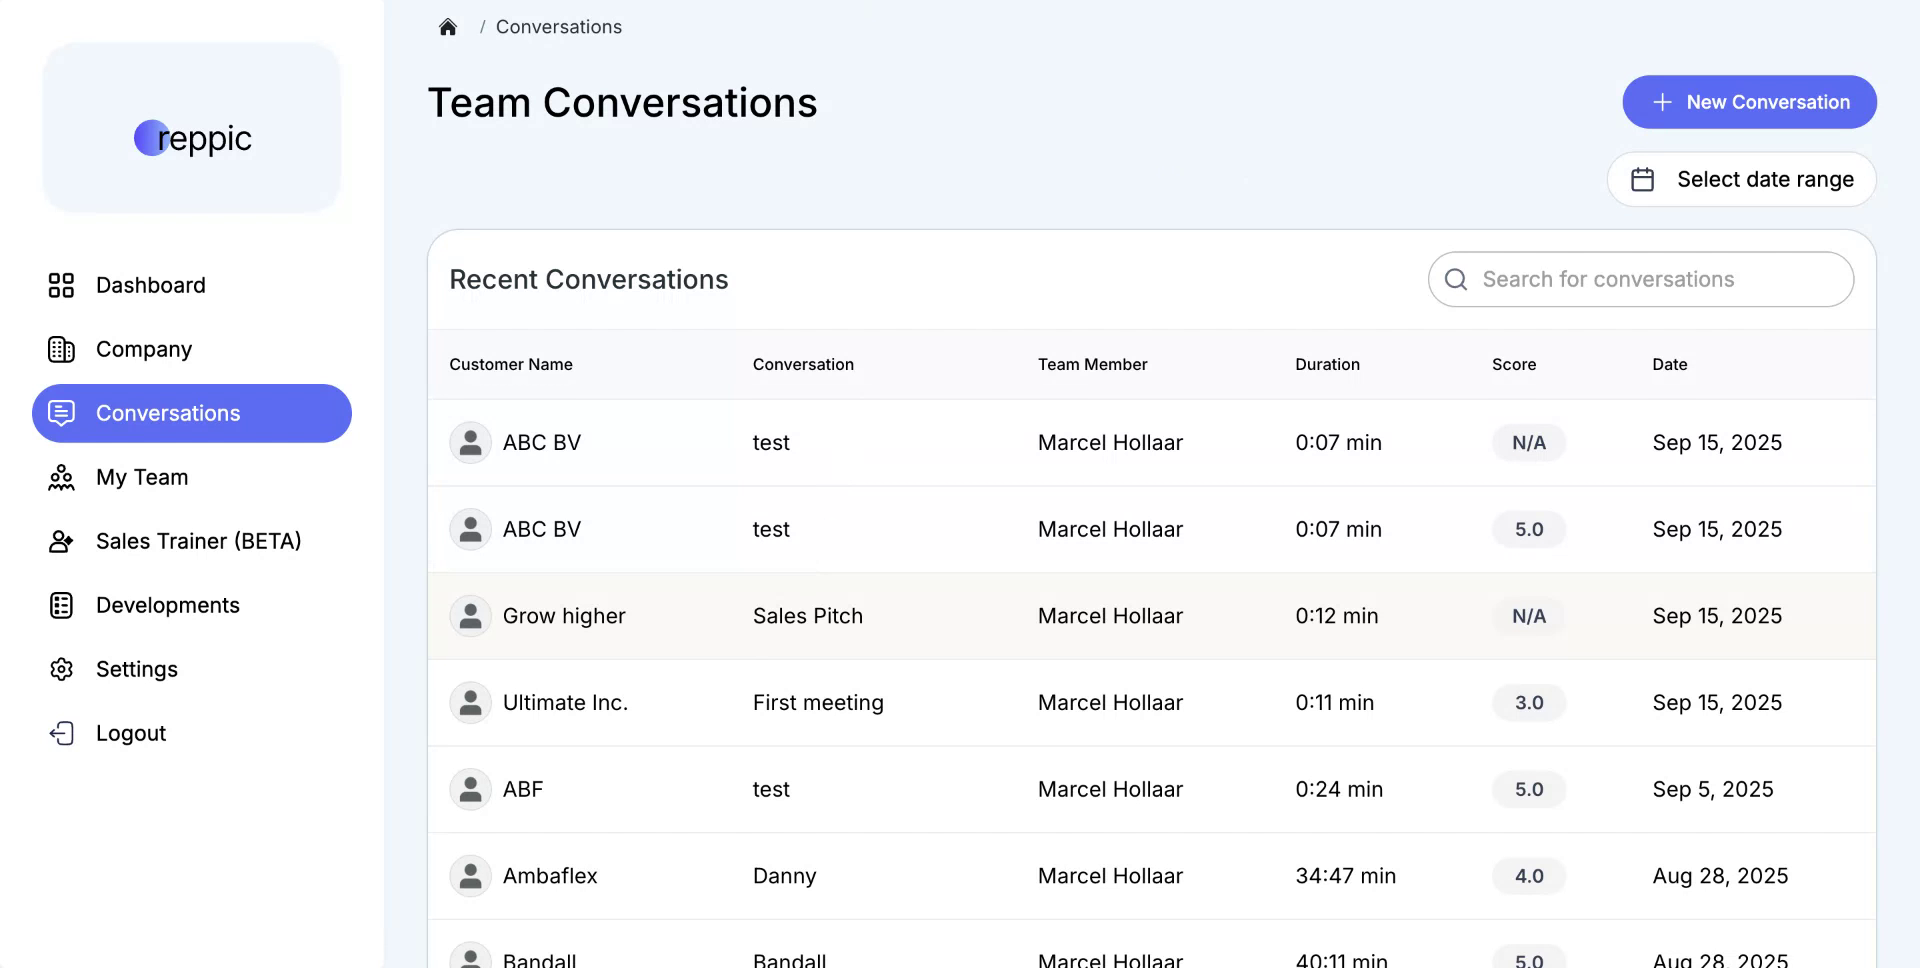Start a New Conversation

(x=1749, y=102)
